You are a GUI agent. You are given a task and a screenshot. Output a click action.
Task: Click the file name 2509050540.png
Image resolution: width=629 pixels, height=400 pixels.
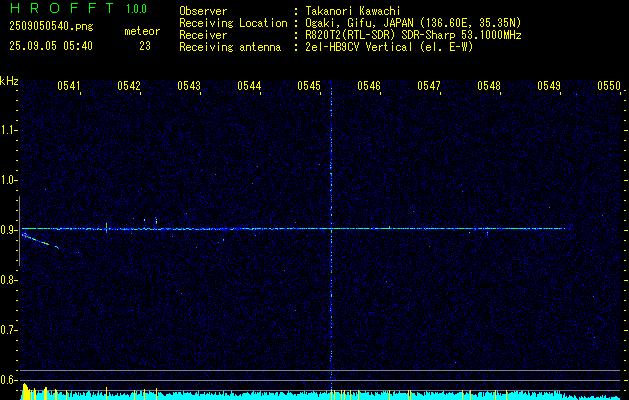[x=51, y=27]
